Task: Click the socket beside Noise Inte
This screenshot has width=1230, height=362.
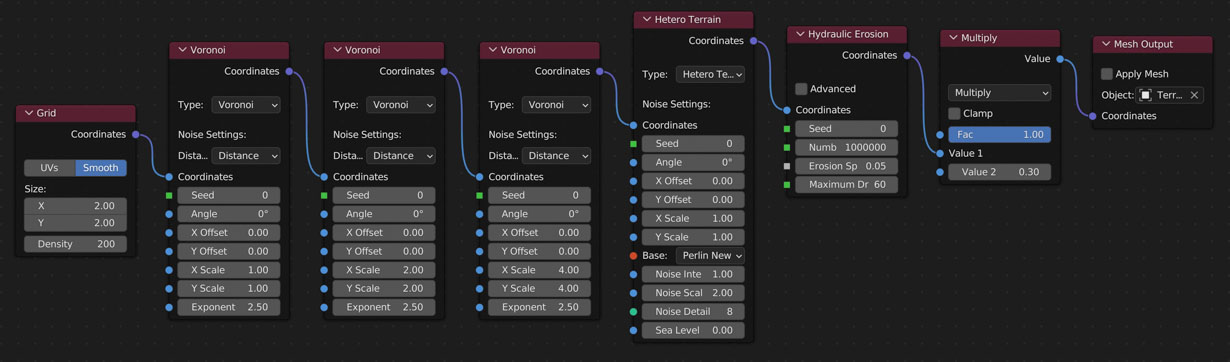Action: point(634,274)
